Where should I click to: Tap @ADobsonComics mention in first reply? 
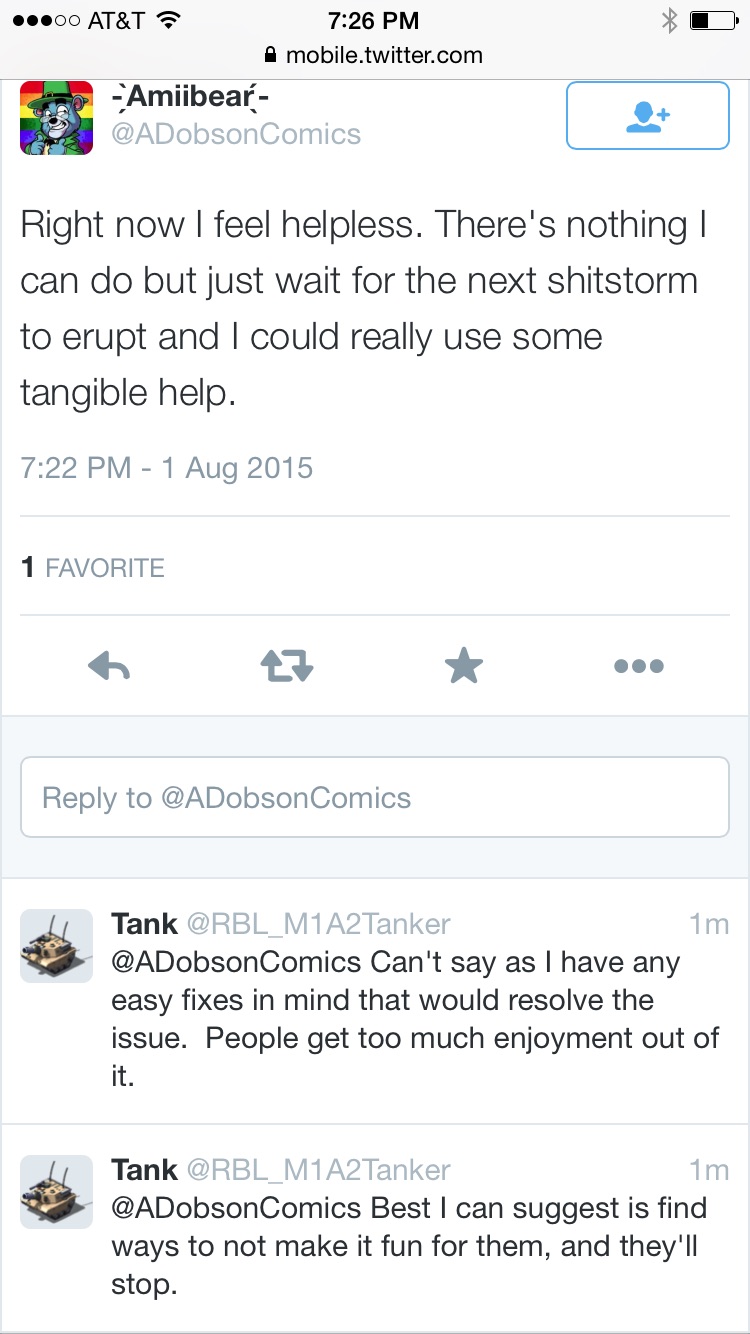pos(236,962)
